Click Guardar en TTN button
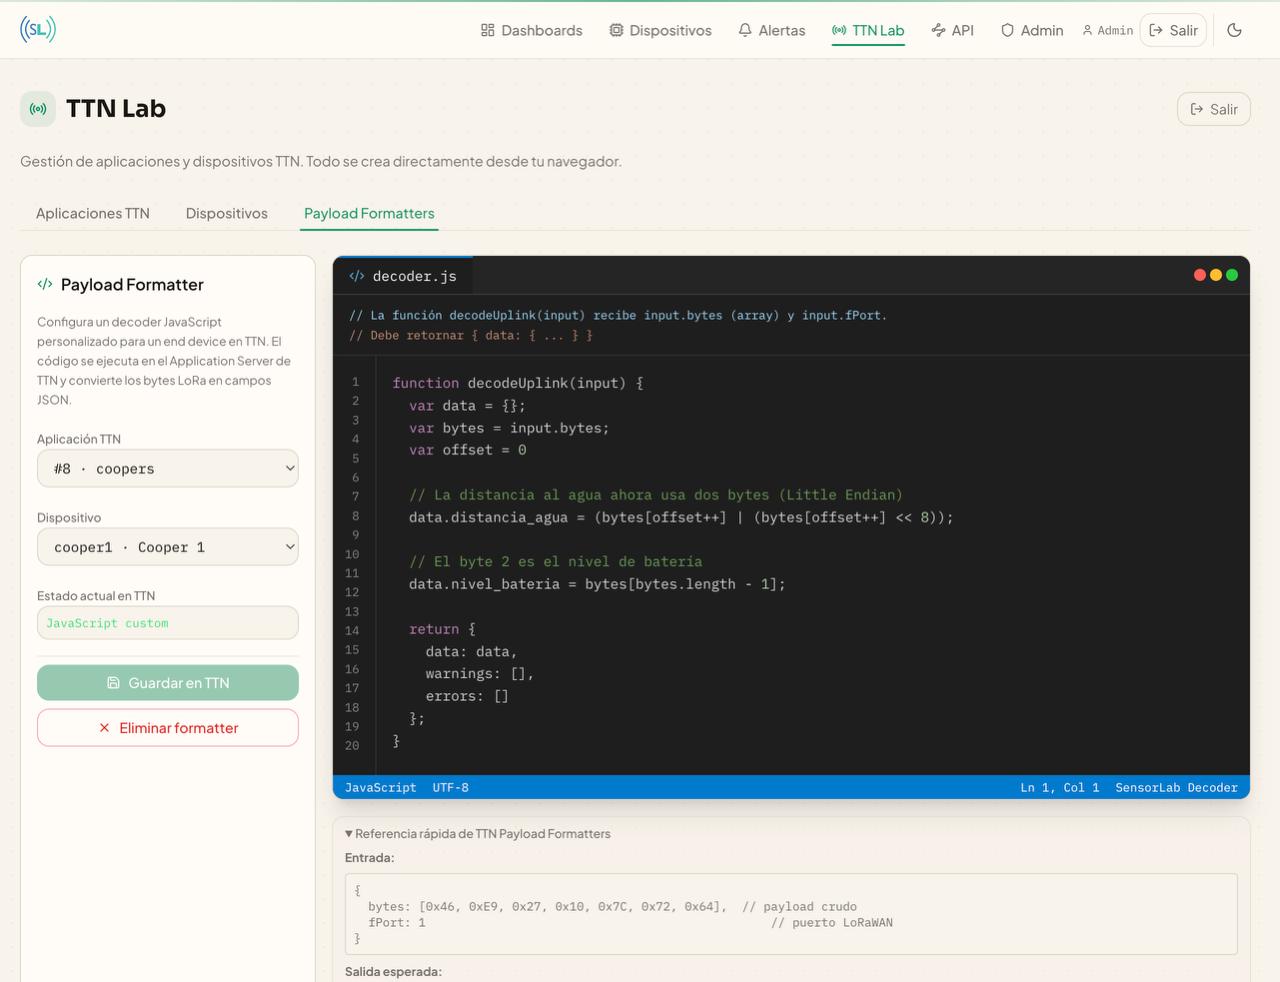 168,683
